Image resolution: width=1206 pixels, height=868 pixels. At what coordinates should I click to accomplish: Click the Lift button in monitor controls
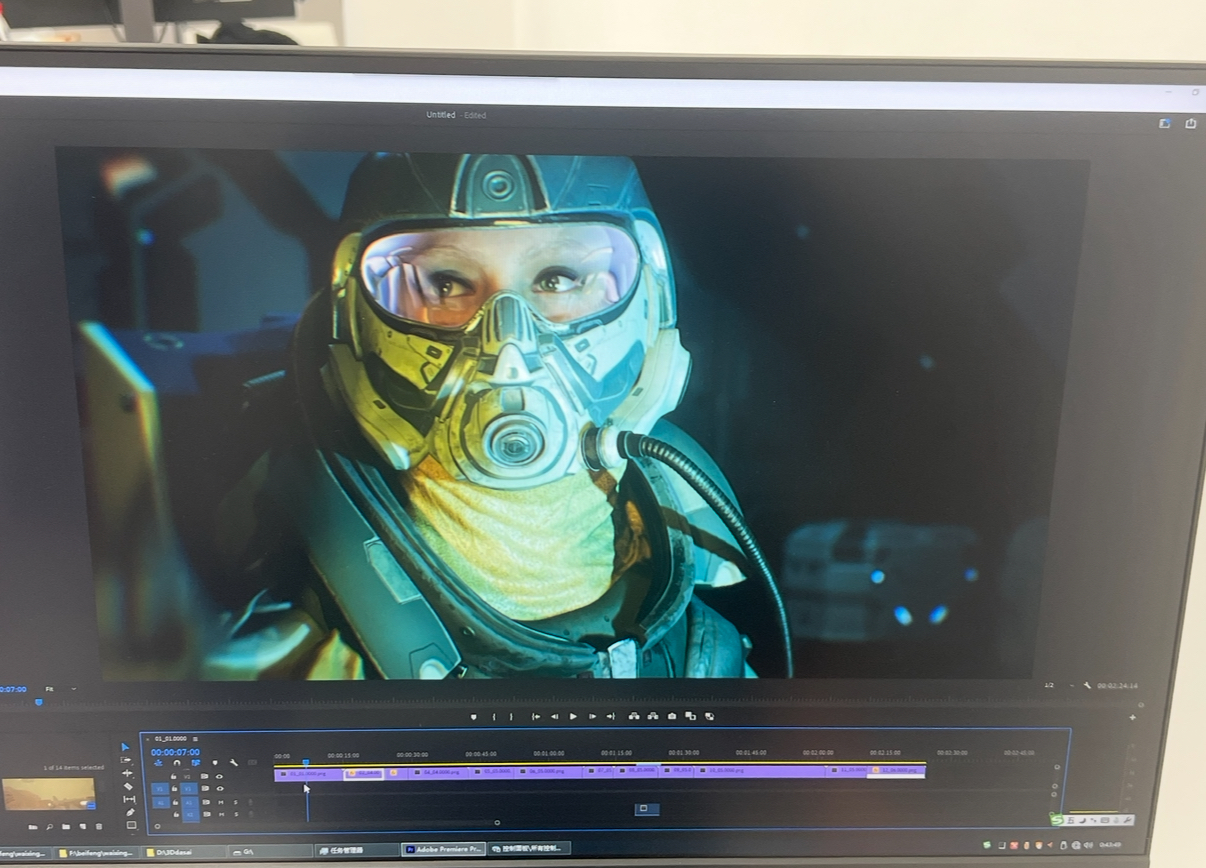coord(634,716)
